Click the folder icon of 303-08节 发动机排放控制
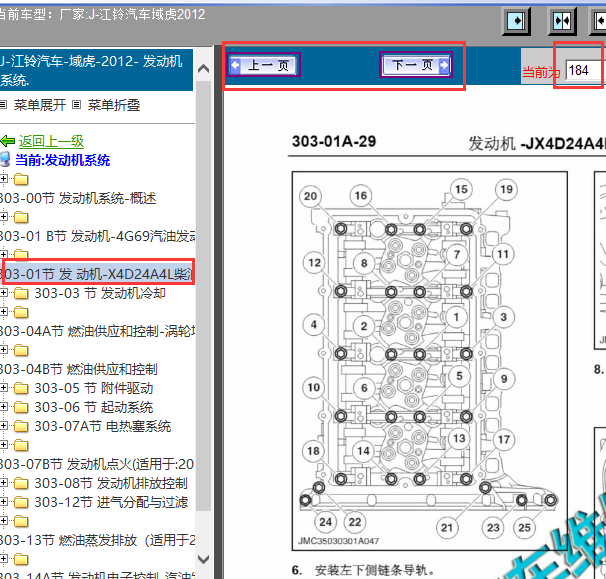The height and width of the screenshot is (579, 606). pyautogui.click(x=21, y=483)
